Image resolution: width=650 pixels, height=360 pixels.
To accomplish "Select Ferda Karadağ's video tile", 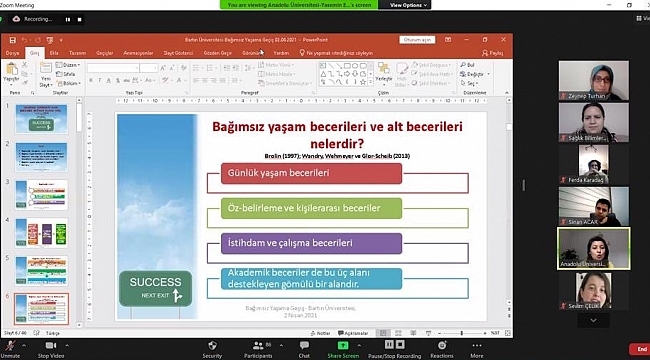I will tap(594, 164).
